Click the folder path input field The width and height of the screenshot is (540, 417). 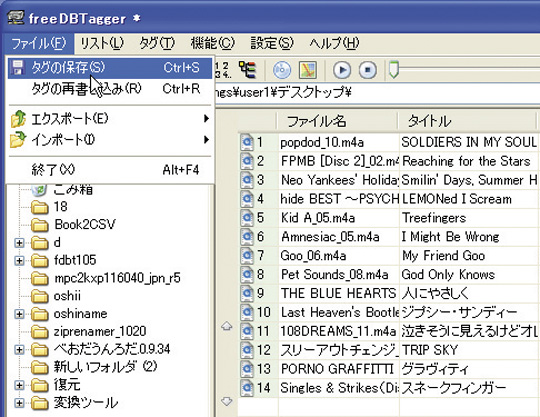[x=377, y=92]
